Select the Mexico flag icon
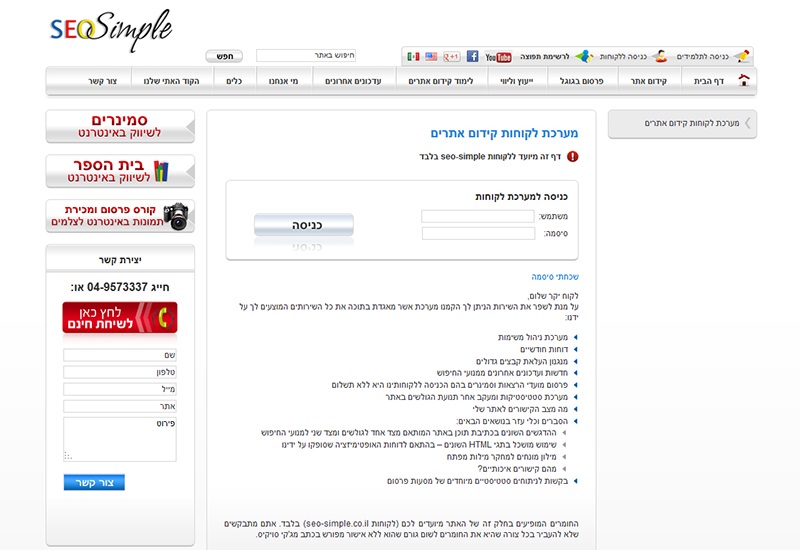Screen dimensions: 800x550 tap(413, 57)
